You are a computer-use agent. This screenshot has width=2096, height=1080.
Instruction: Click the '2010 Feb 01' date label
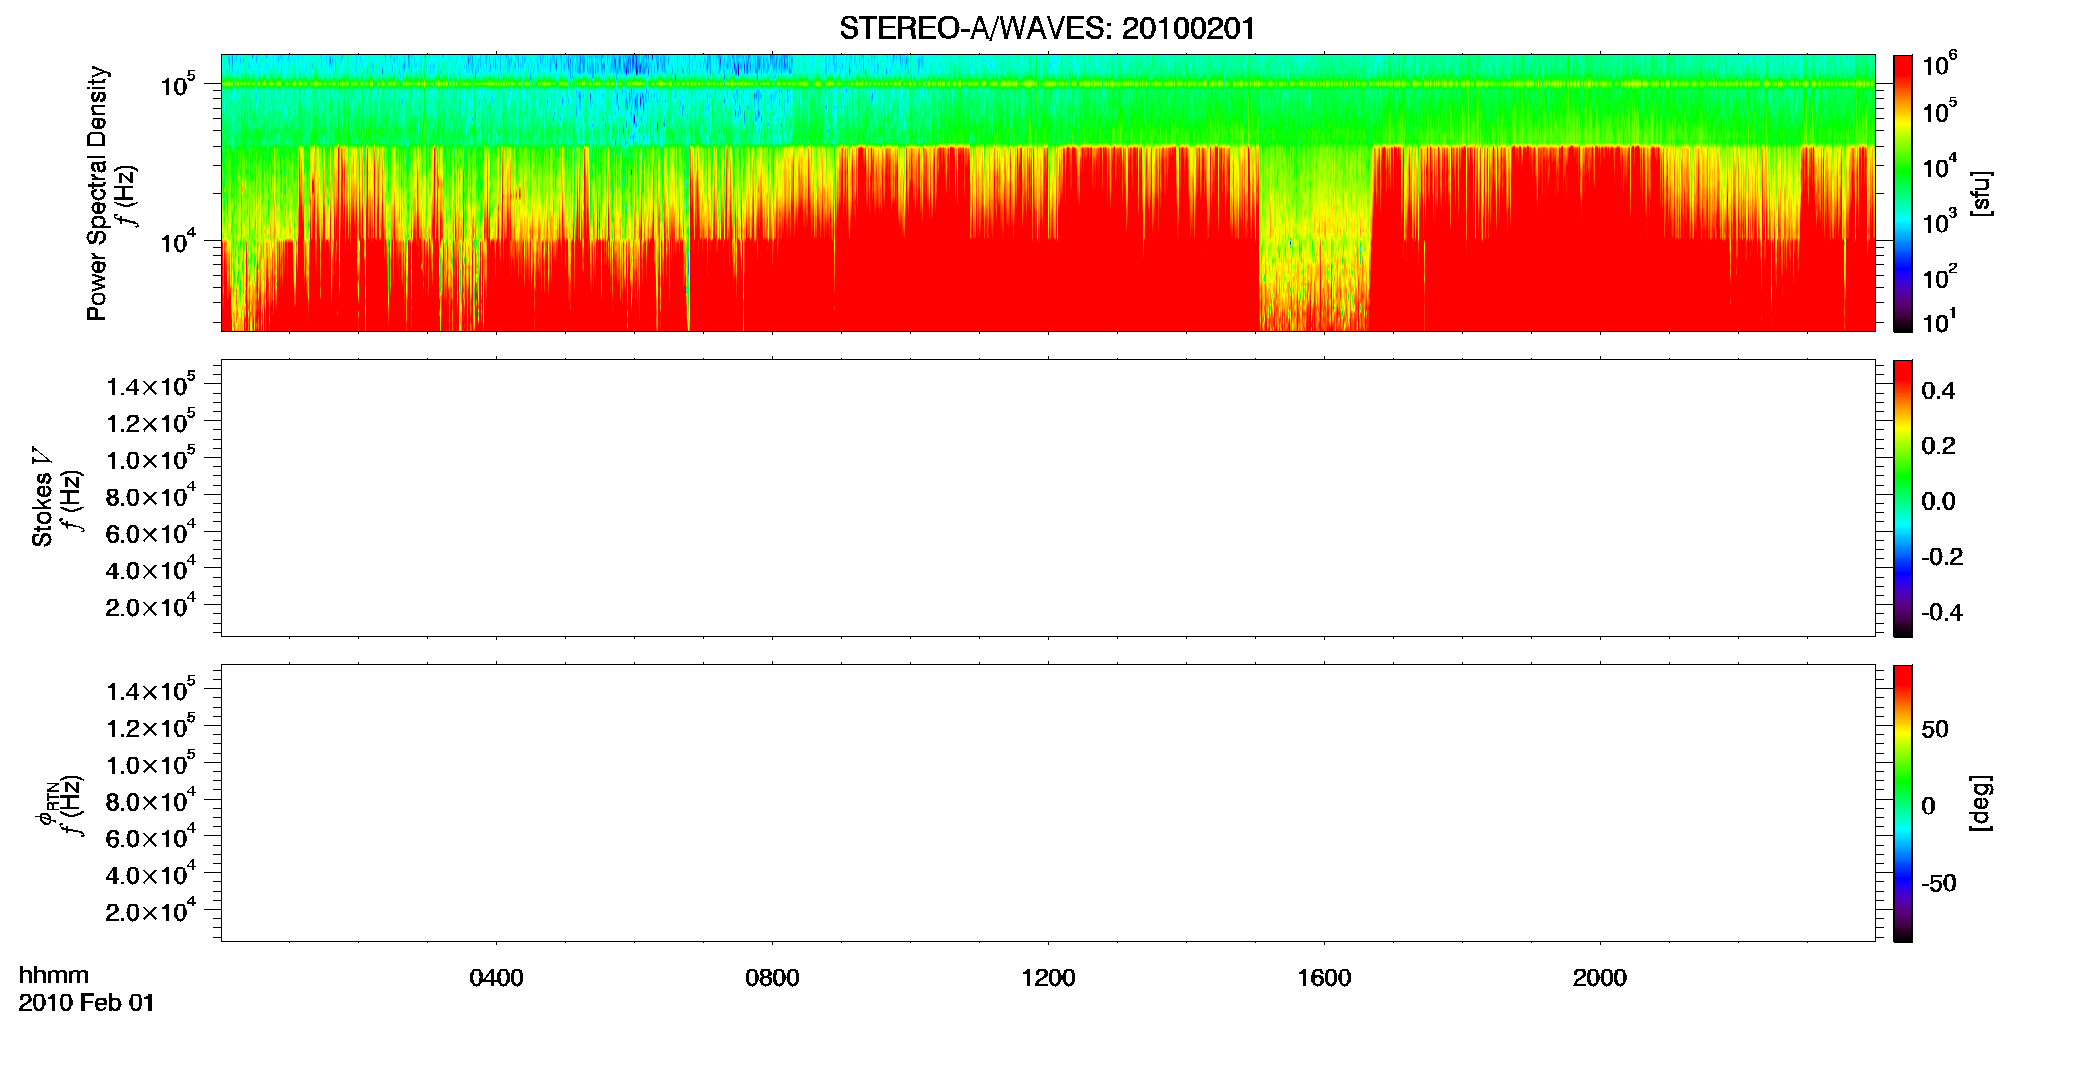click(87, 1002)
